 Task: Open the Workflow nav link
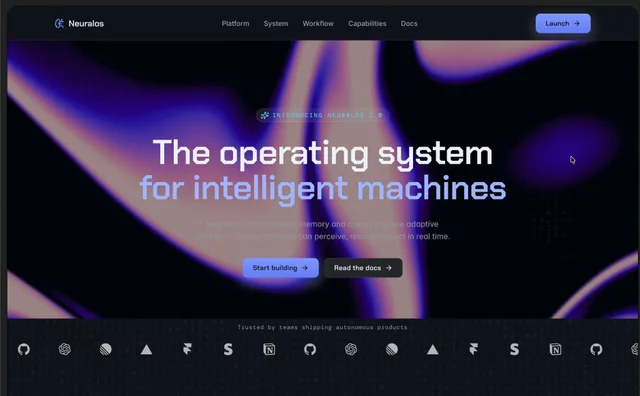(x=318, y=24)
